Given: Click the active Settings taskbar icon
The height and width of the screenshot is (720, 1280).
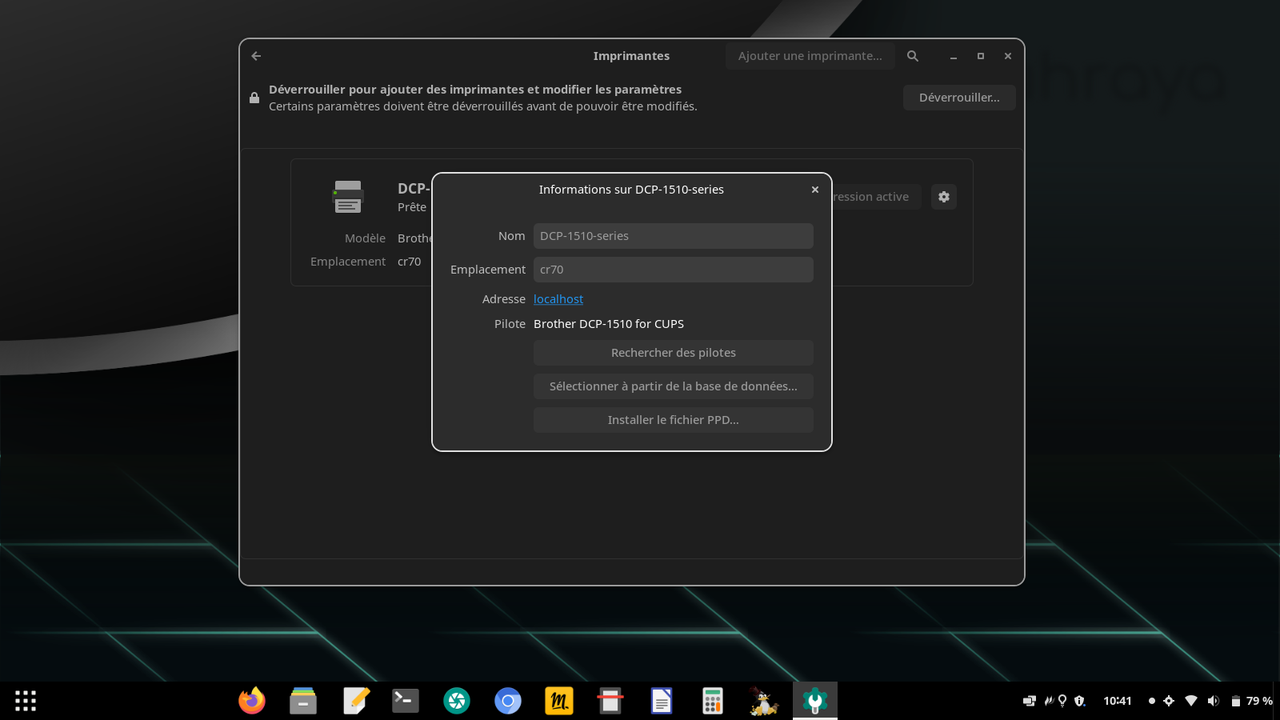Looking at the screenshot, I should pos(815,701).
